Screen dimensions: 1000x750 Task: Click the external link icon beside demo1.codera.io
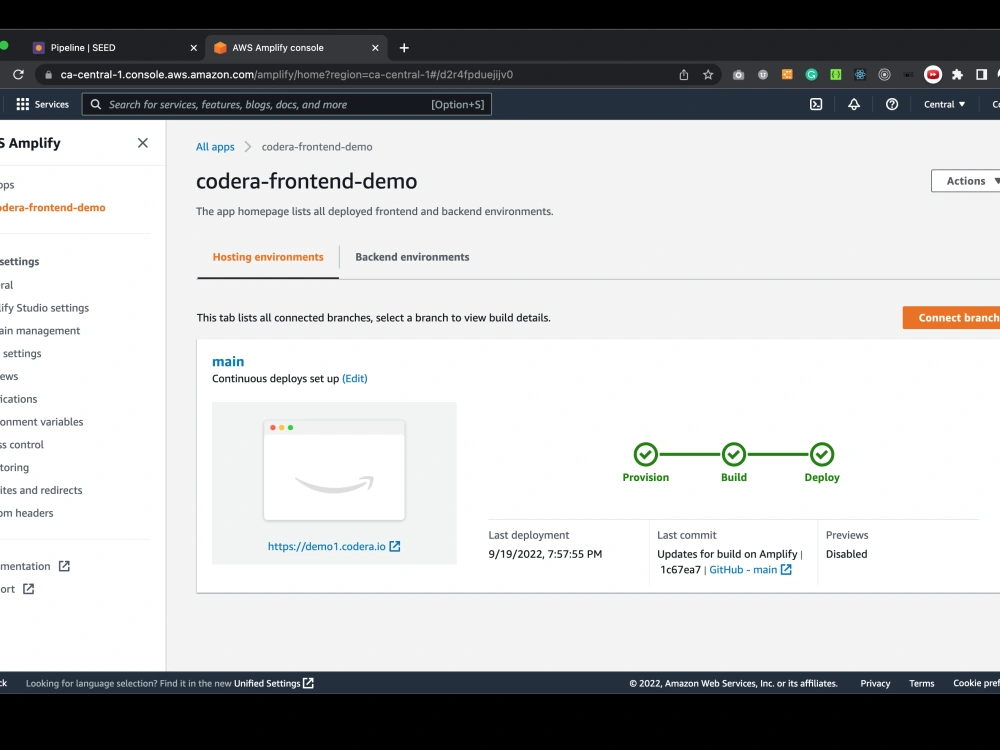point(395,546)
